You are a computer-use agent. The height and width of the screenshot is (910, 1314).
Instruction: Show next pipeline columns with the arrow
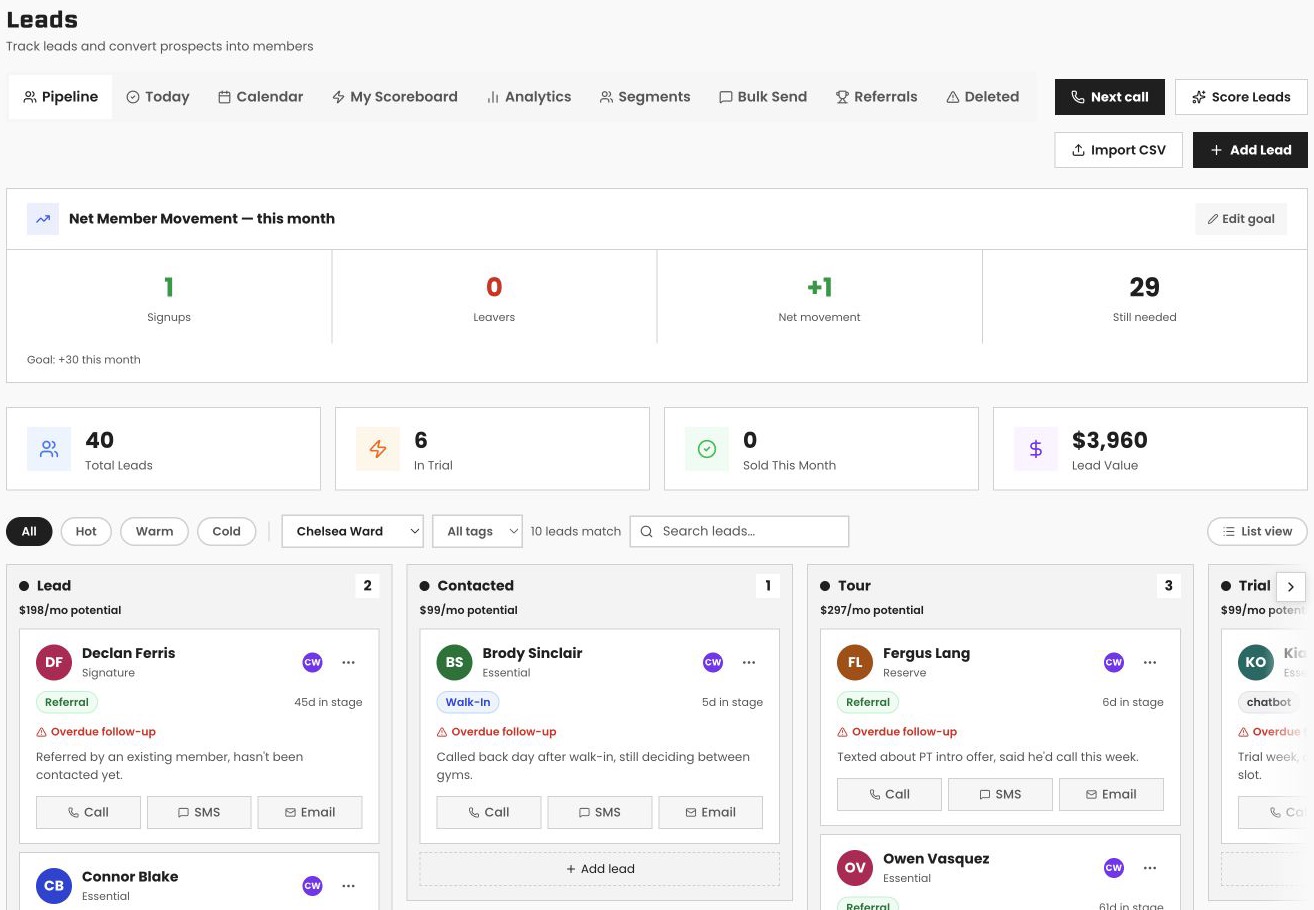pyautogui.click(x=1291, y=587)
